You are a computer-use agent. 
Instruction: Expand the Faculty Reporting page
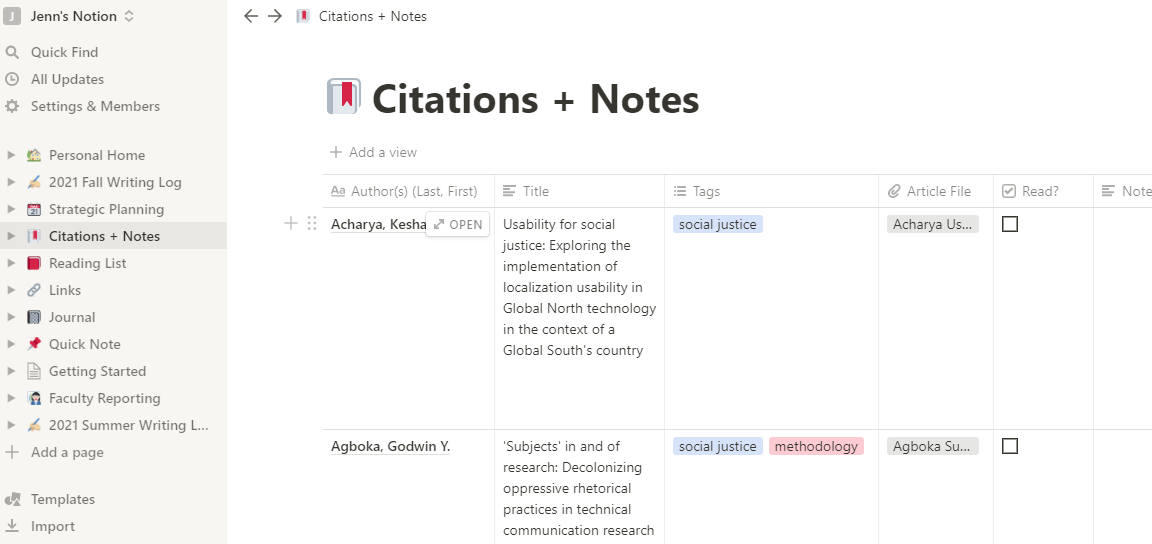pyautogui.click(x=11, y=398)
